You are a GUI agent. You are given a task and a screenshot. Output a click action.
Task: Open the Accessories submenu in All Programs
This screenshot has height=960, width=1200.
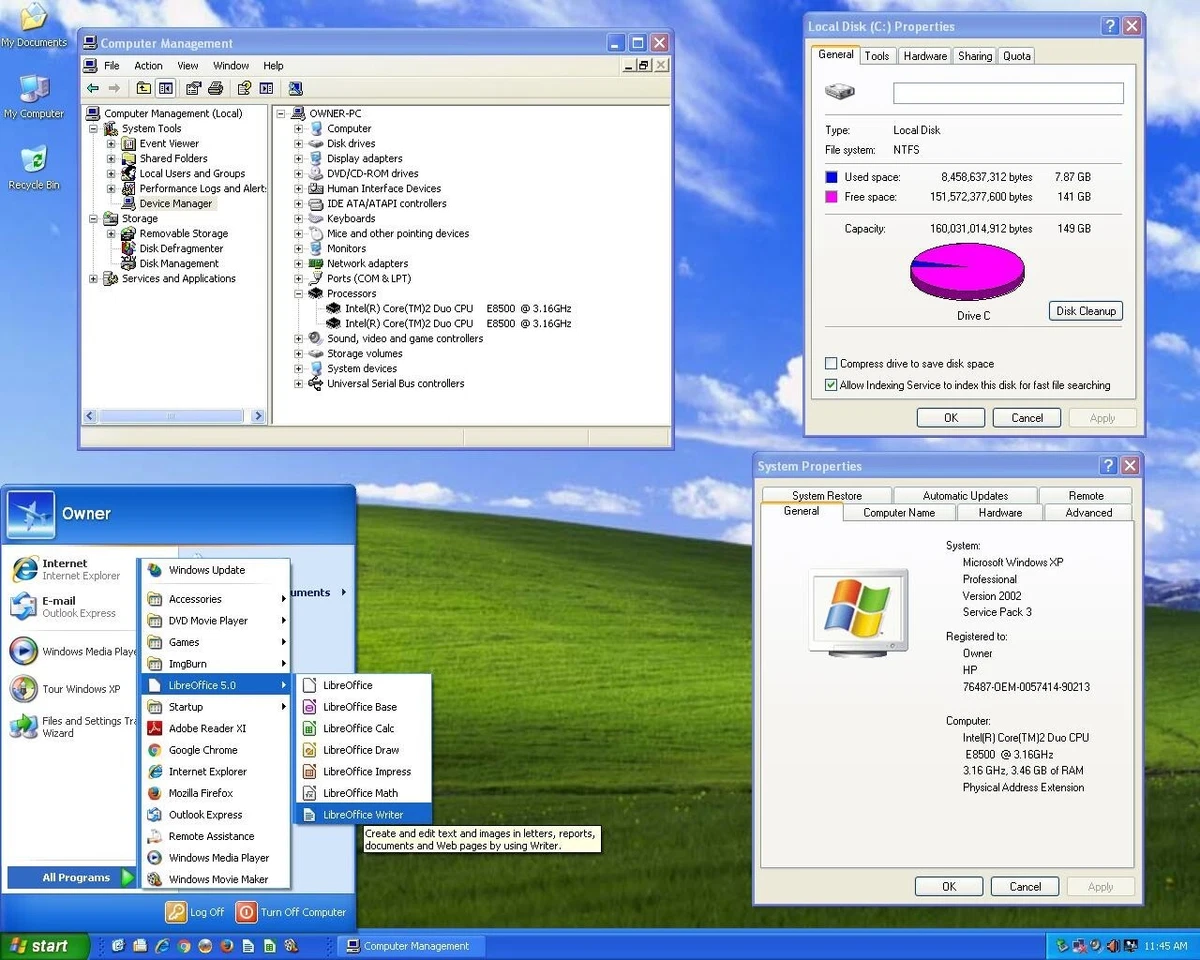215,599
